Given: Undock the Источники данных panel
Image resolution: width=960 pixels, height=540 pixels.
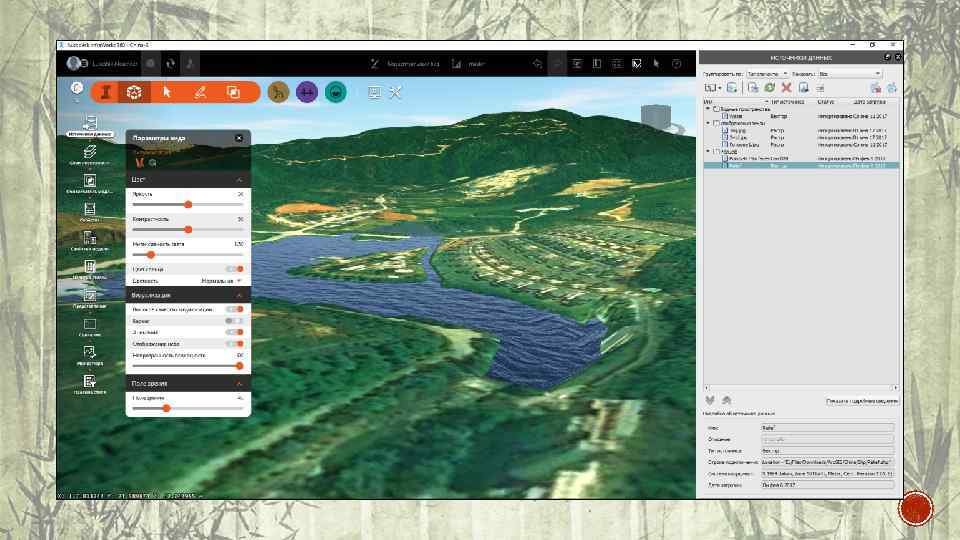Looking at the screenshot, I should [x=887, y=57].
